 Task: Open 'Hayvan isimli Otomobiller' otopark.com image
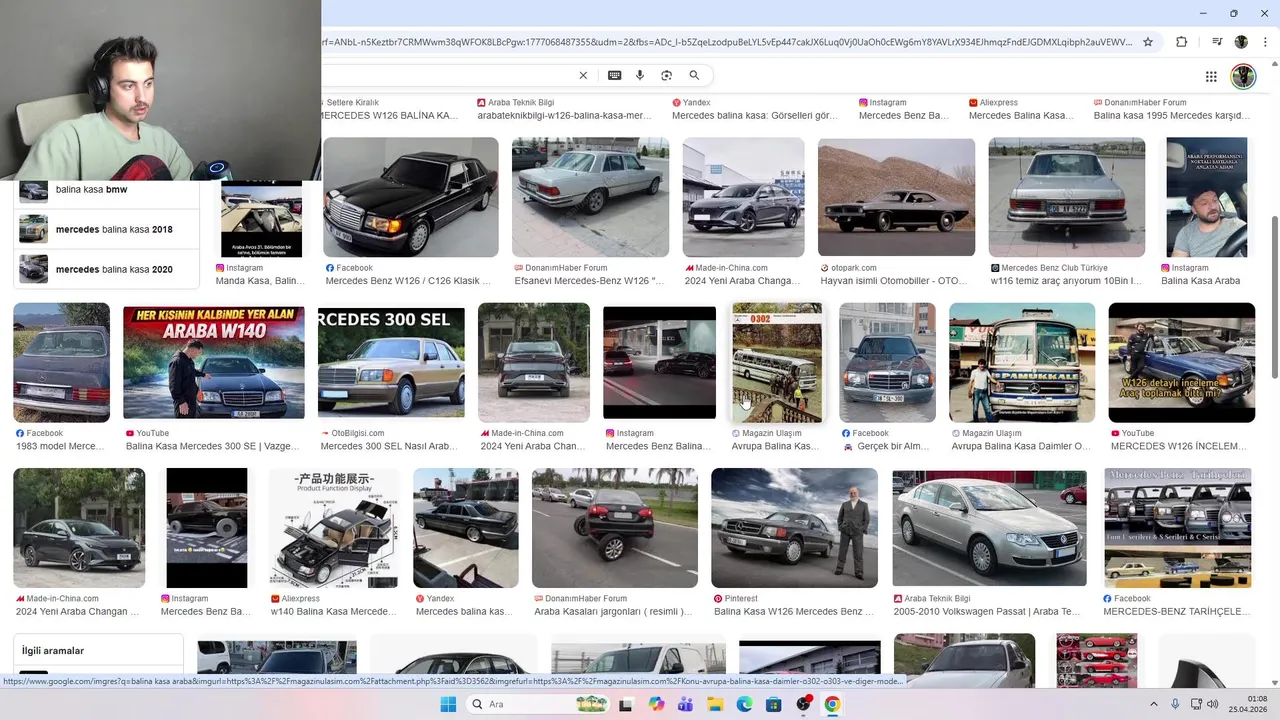click(896, 197)
